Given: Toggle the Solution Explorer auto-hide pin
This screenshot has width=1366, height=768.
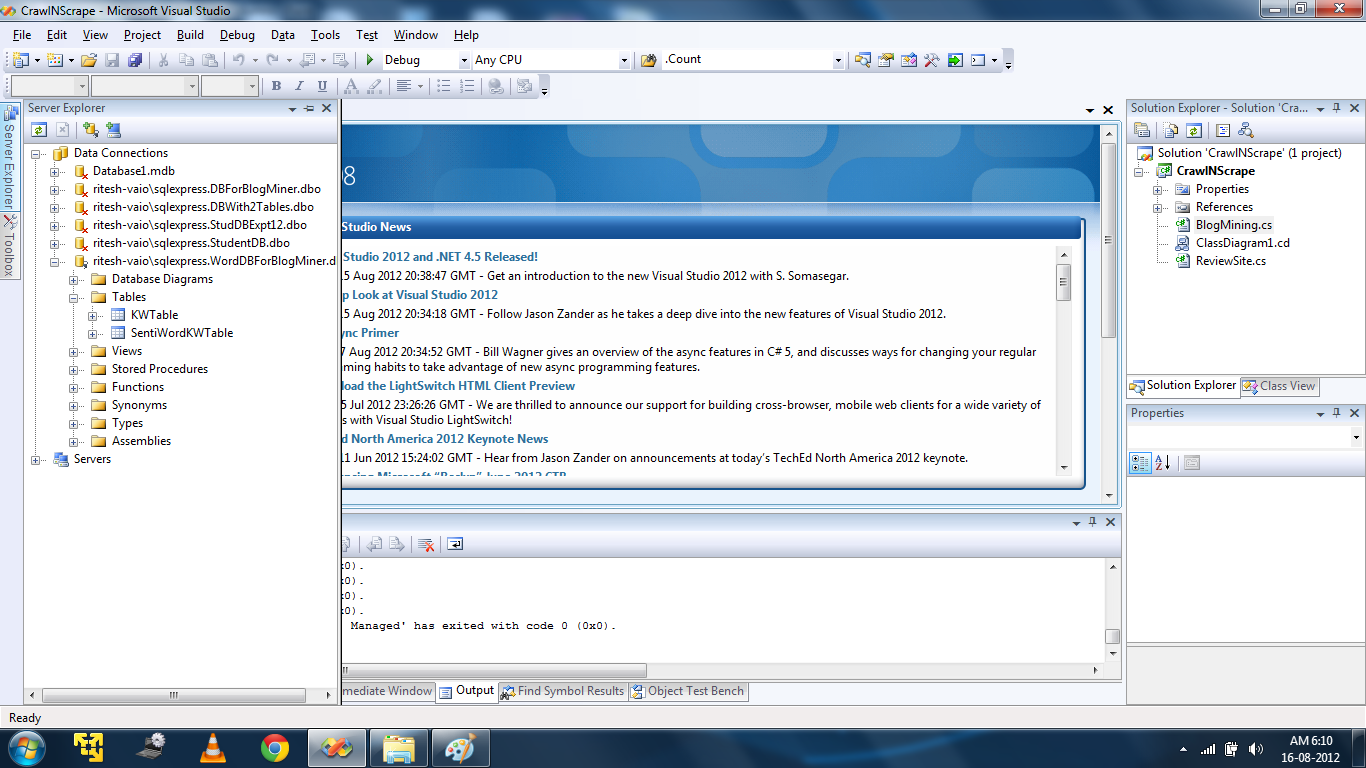Looking at the screenshot, I should tap(1336, 108).
